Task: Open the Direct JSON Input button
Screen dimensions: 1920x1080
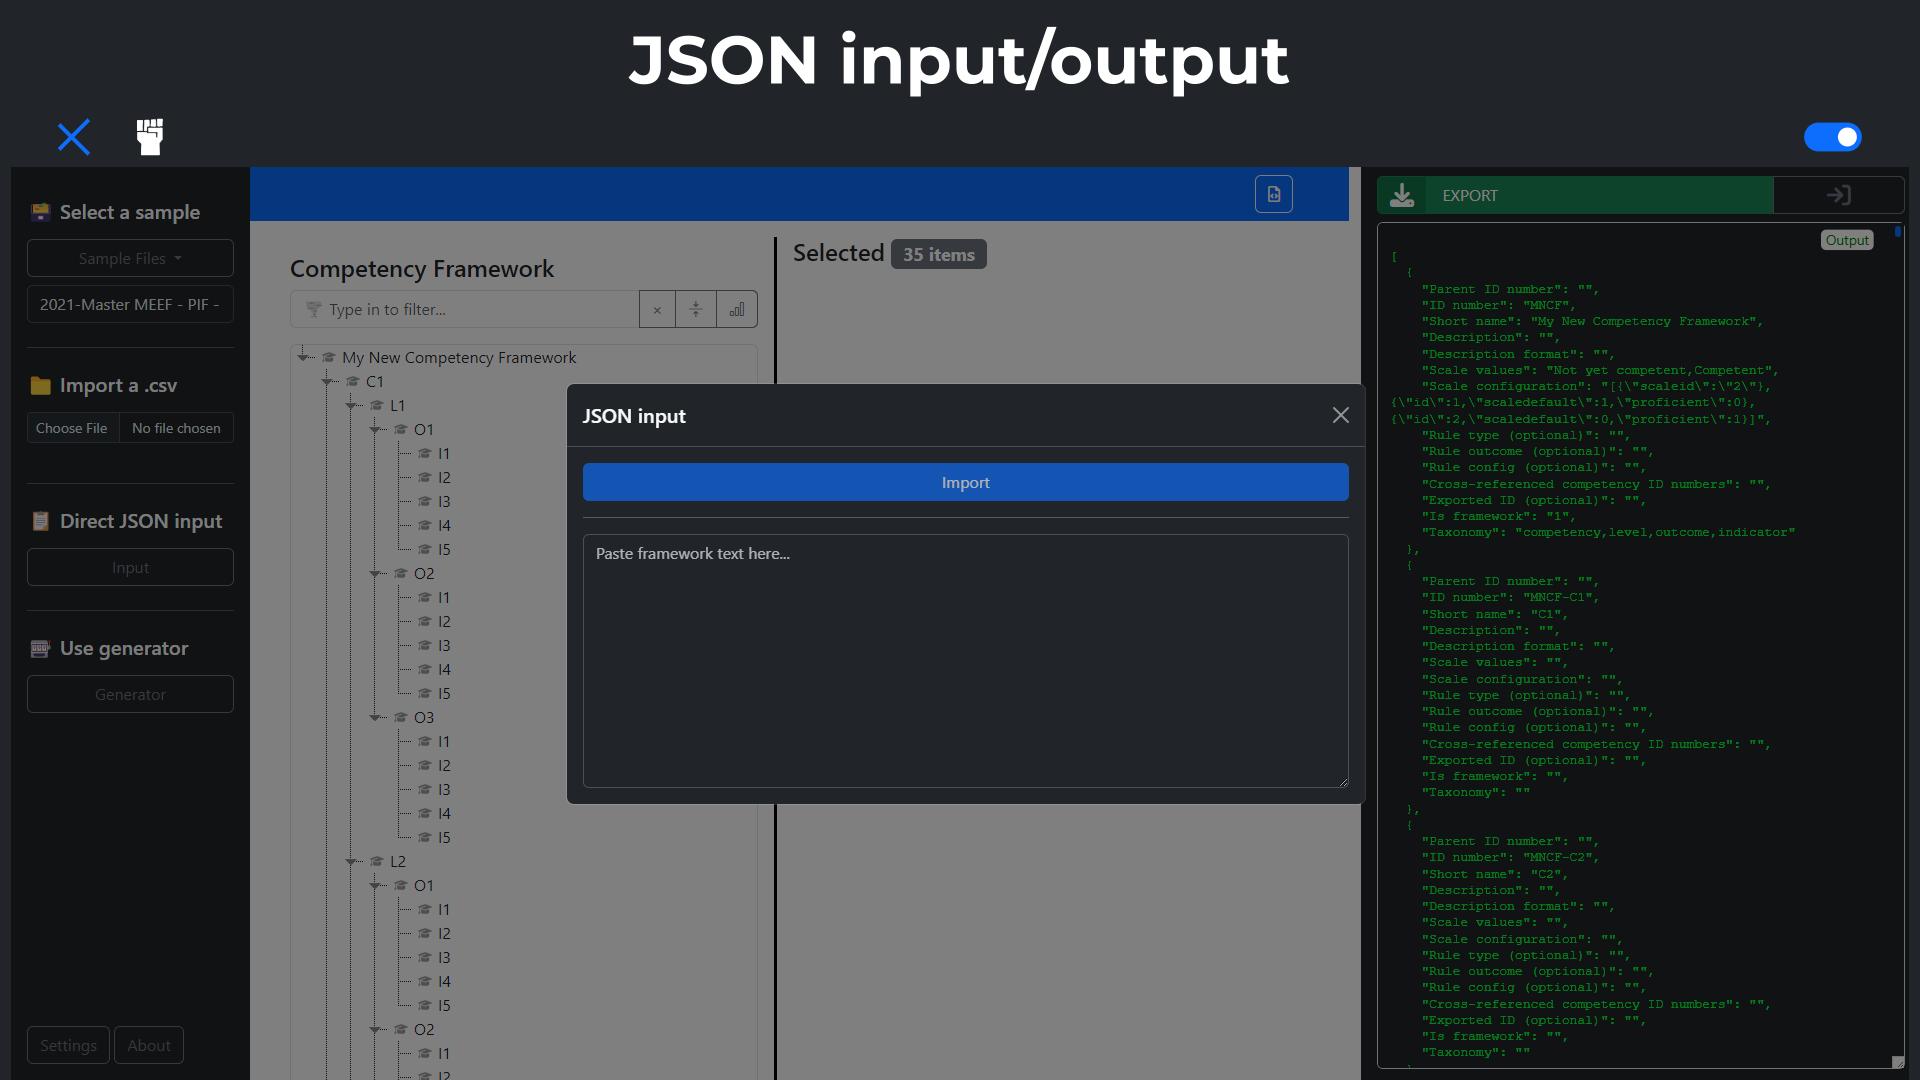Action: click(x=130, y=567)
